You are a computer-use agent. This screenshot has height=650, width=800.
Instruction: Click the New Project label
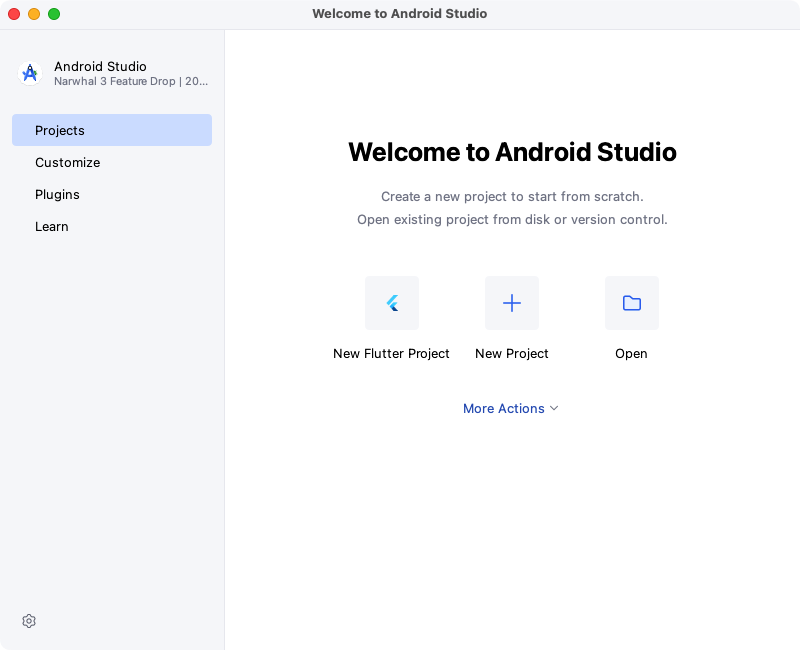(512, 354)
